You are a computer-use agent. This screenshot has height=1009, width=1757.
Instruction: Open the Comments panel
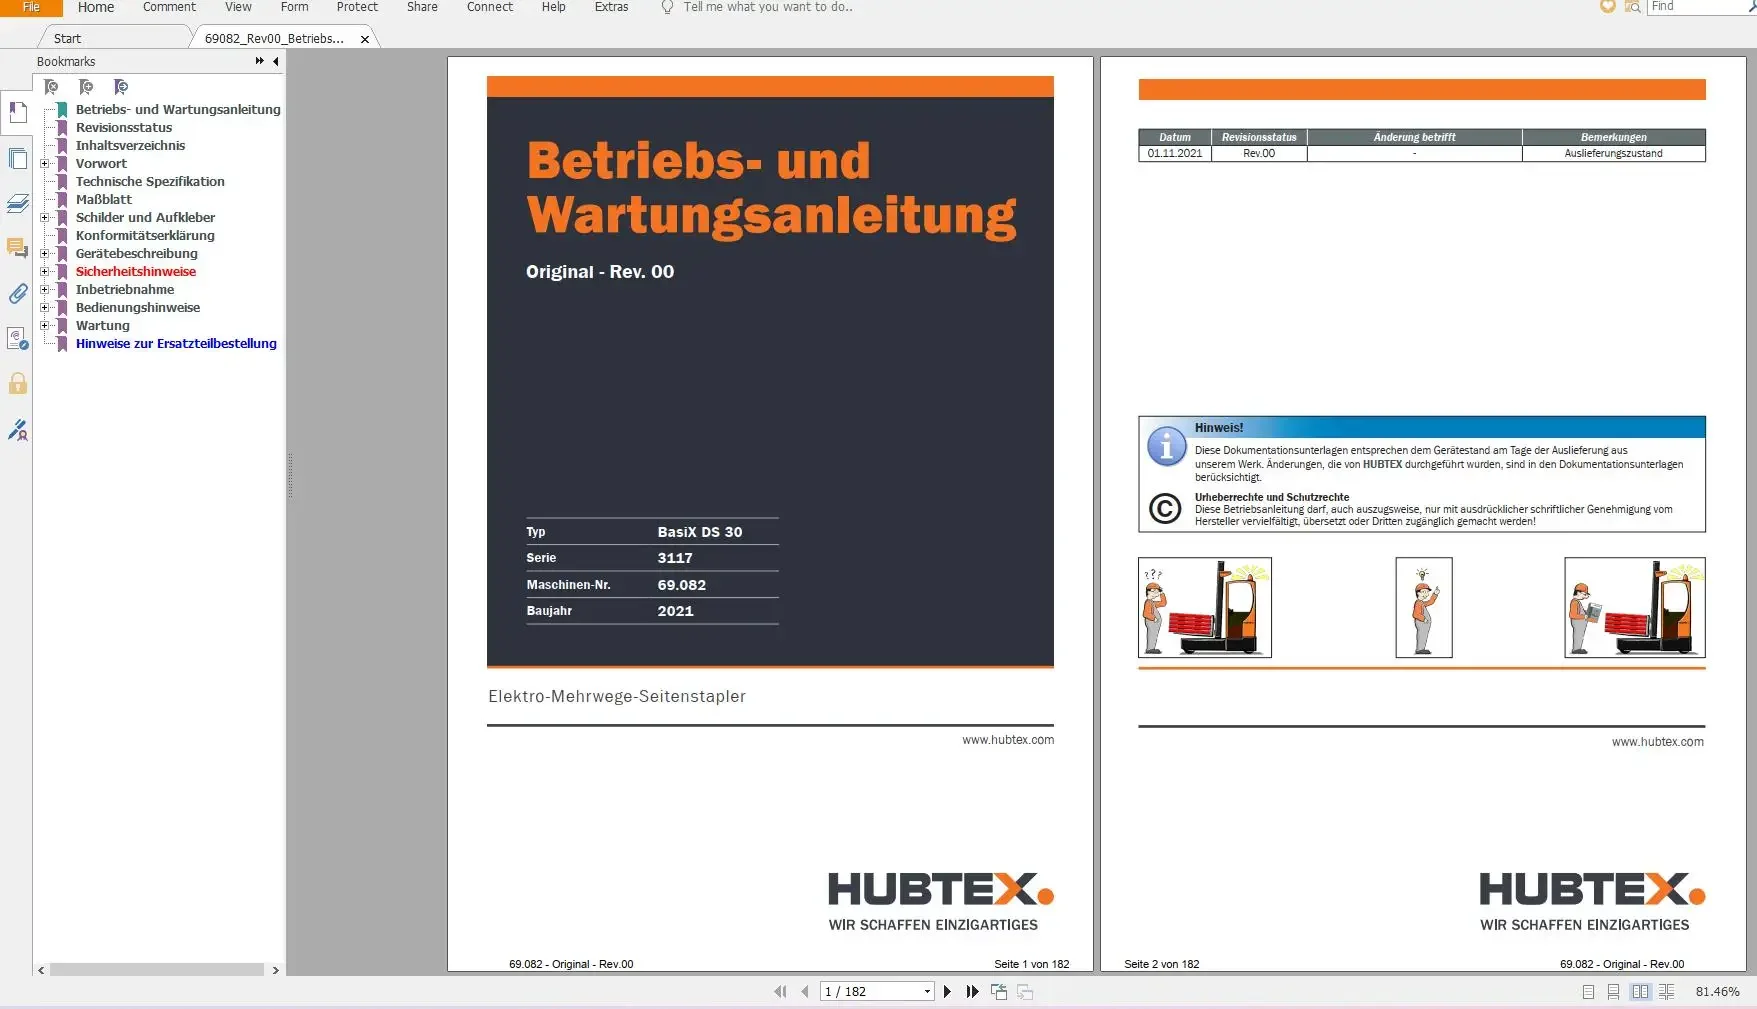pos(17,249)
